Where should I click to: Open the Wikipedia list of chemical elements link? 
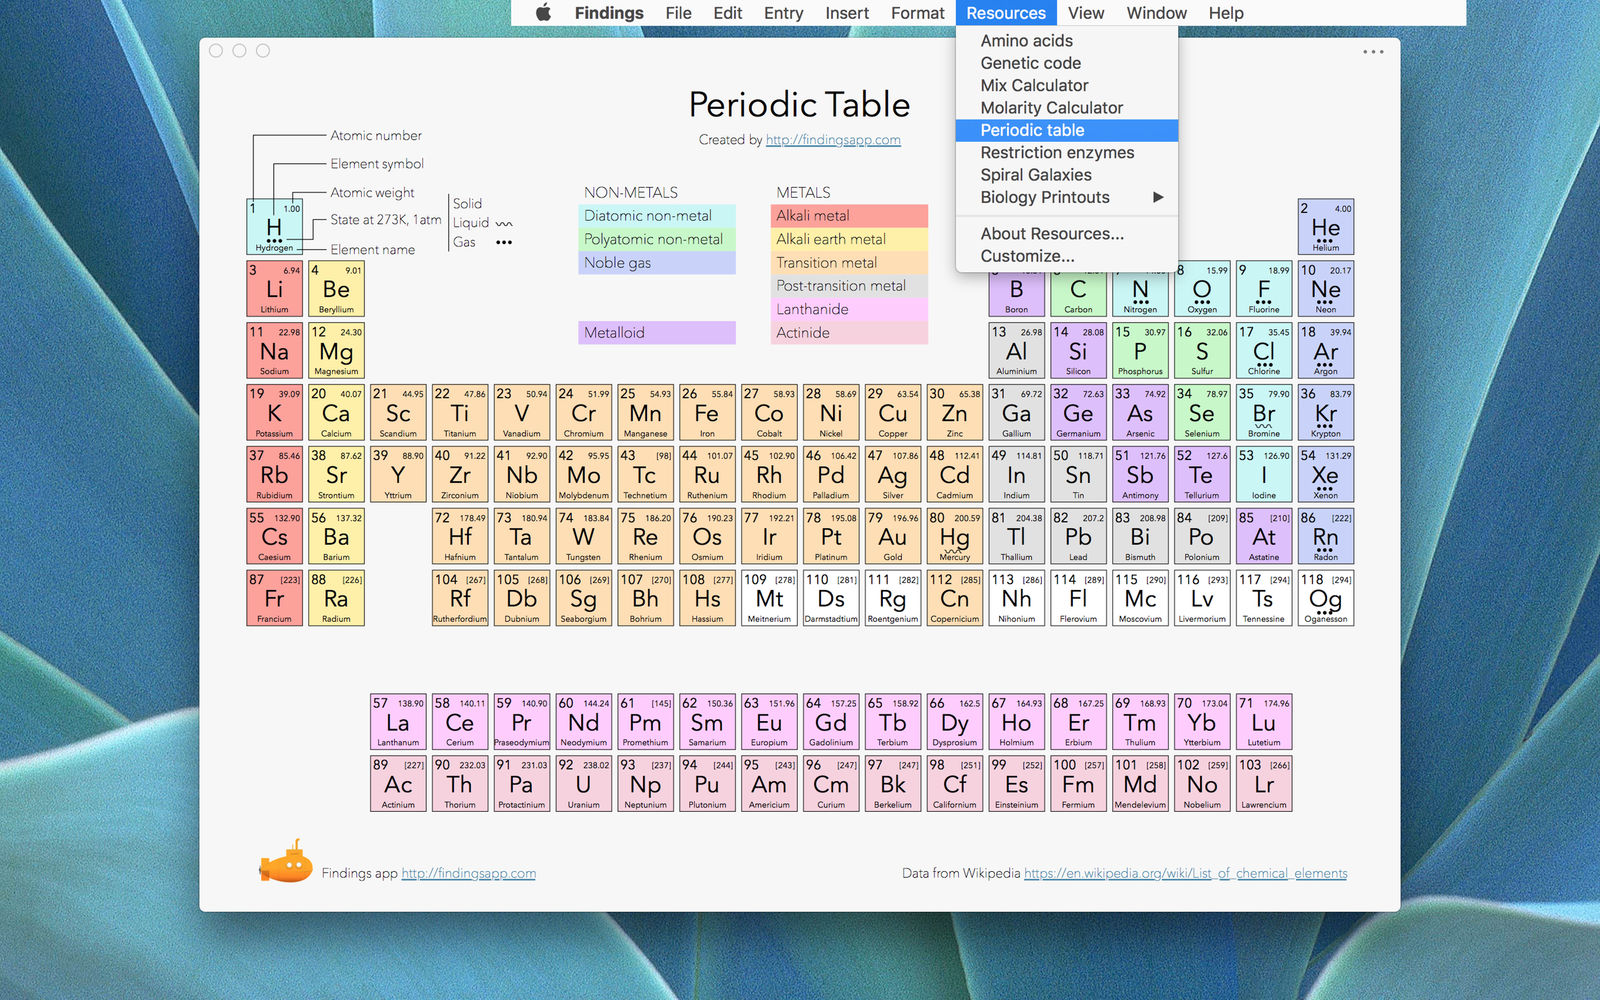coord(1185,873)
